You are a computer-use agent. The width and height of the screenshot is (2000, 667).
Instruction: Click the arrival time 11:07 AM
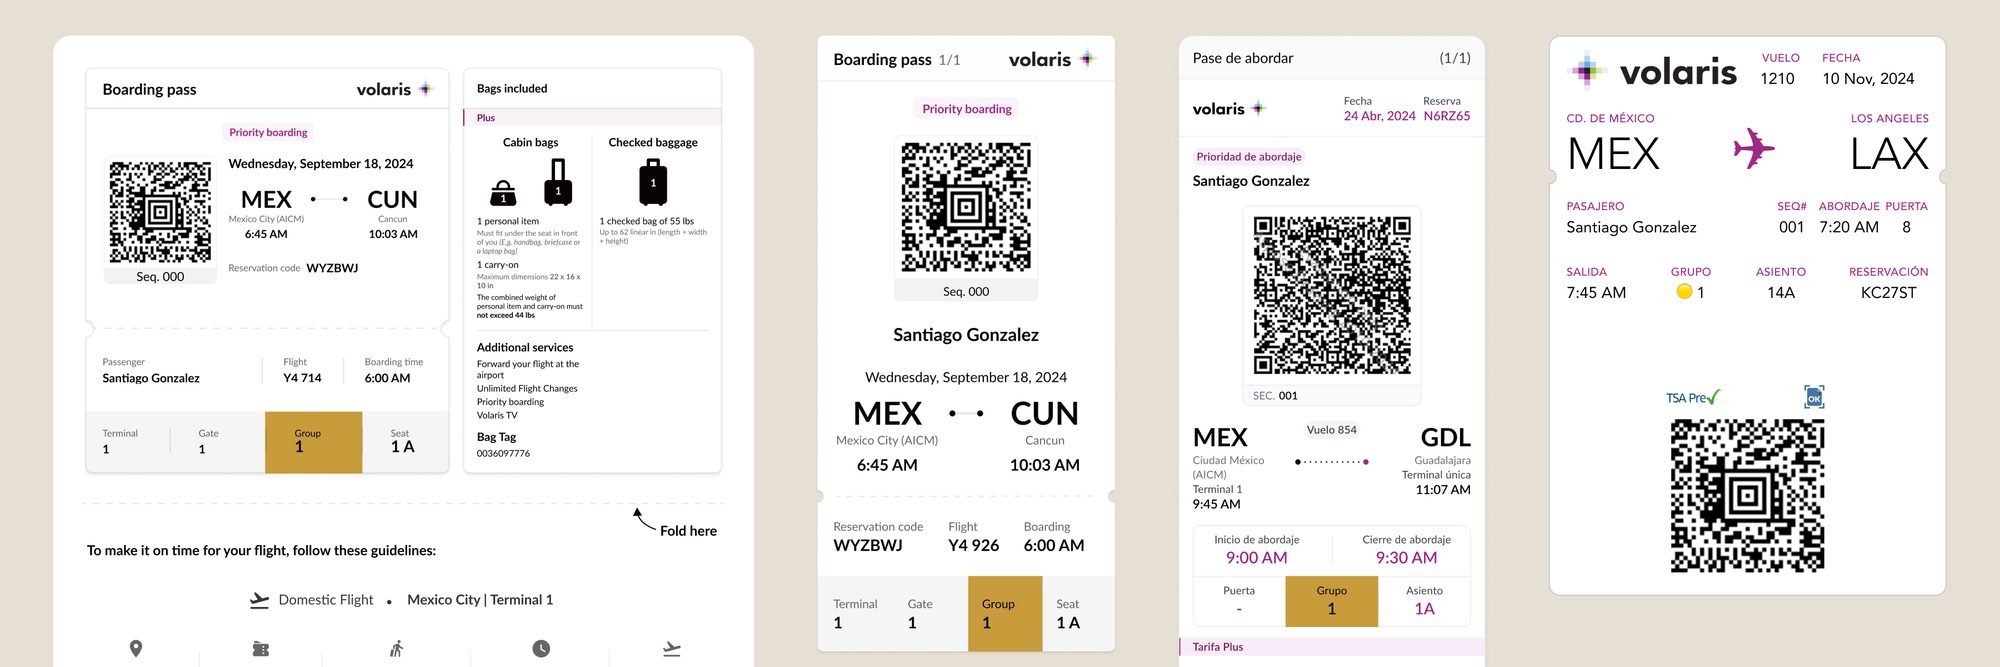click(x=1443, y=490)
